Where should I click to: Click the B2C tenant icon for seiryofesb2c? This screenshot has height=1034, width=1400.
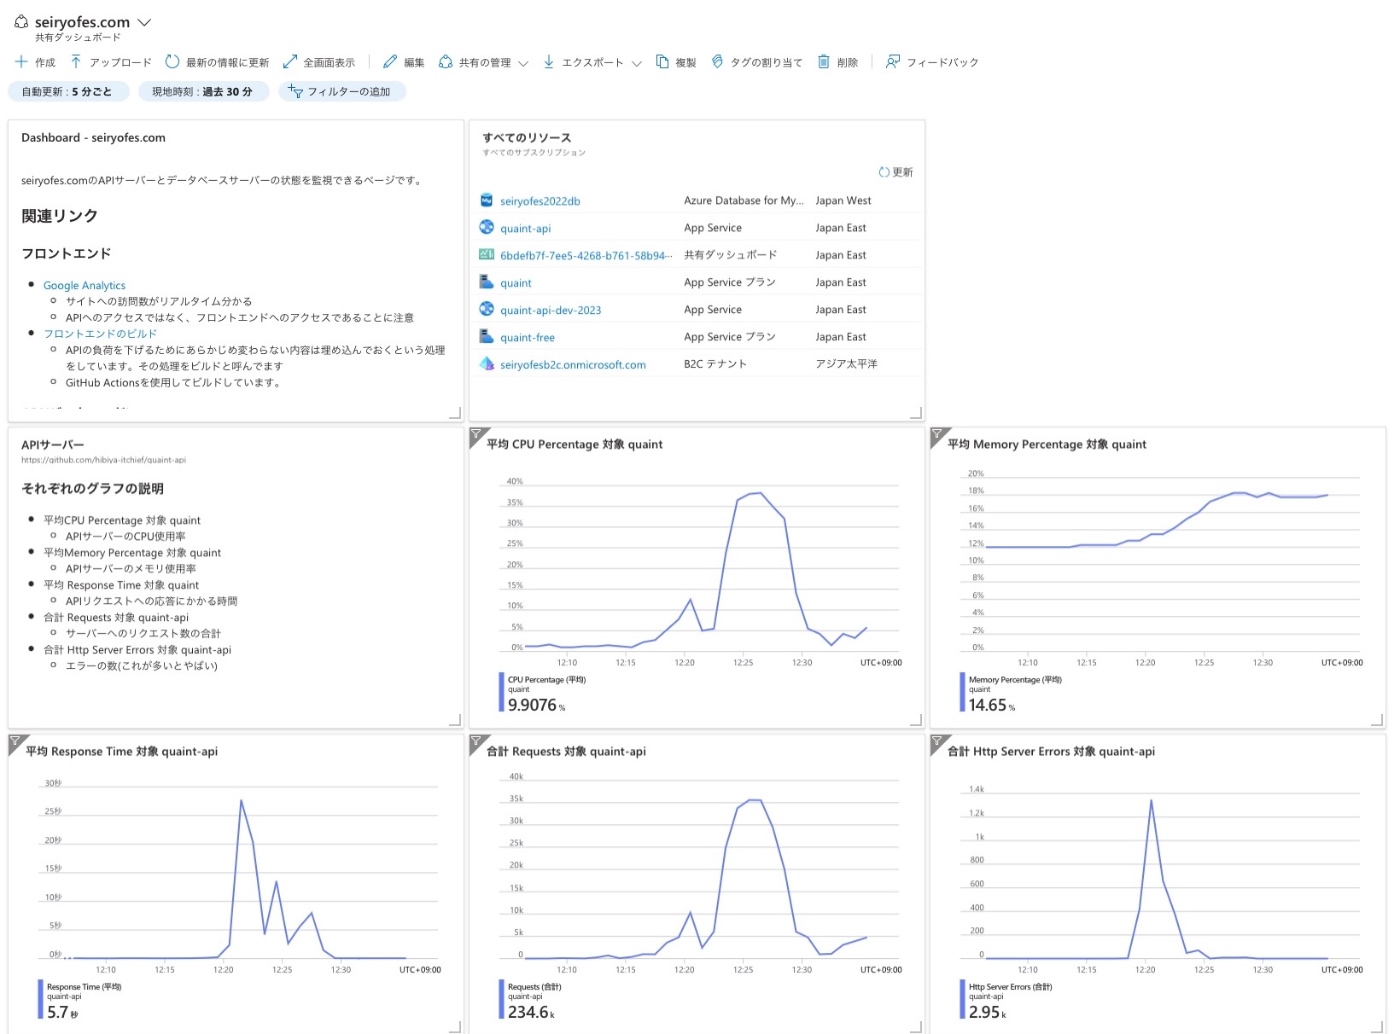[486, 364]
